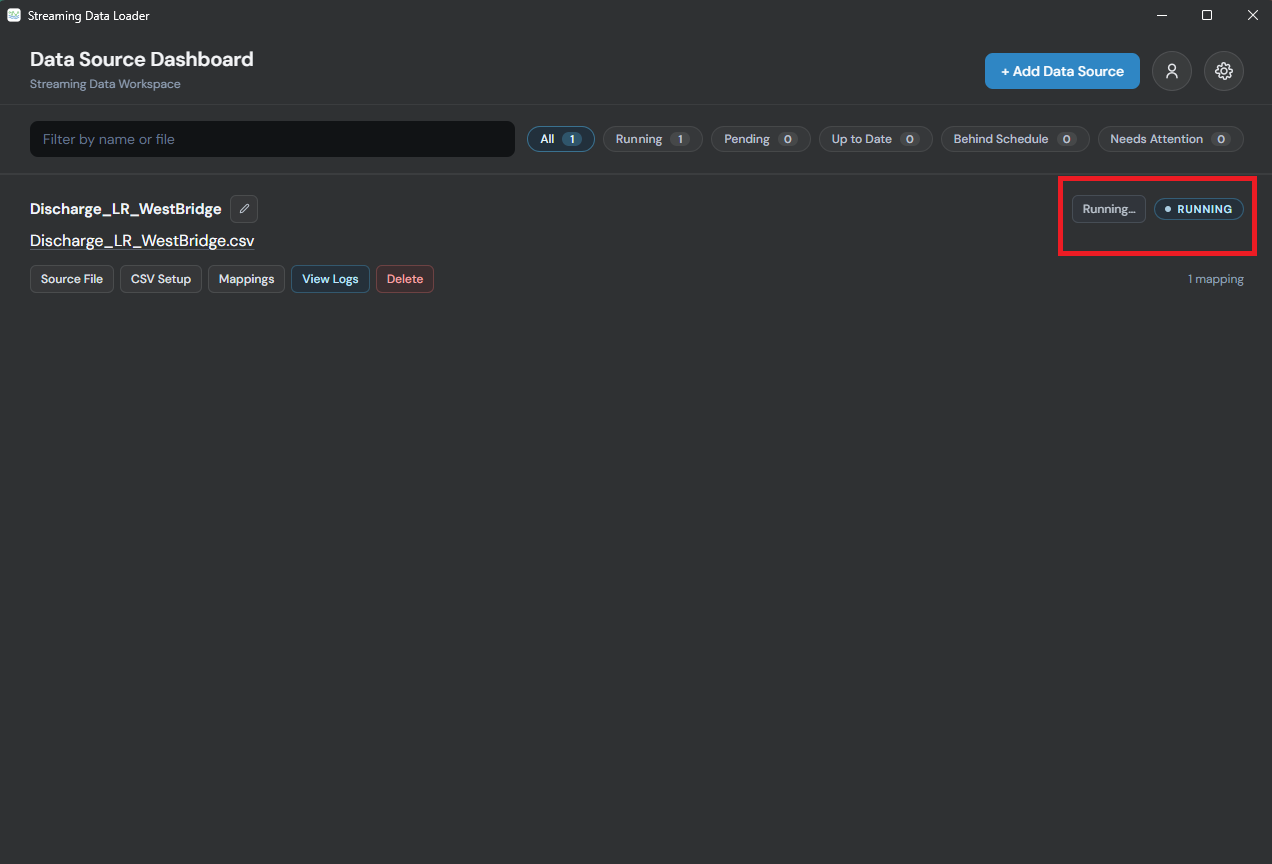1272x864 pixels.
Task: Edit the Discharge_LR_WestBridge name with pencil icon
Action: tap(244, 209)
